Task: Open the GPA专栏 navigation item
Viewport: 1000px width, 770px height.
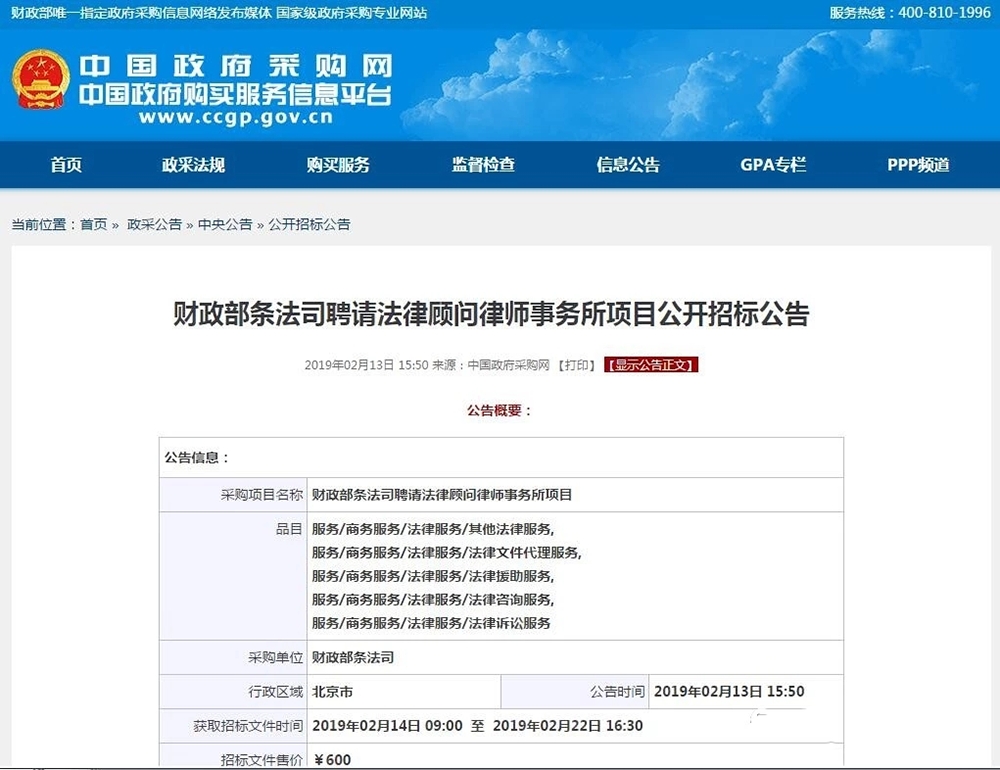Action: click(773, 165)
